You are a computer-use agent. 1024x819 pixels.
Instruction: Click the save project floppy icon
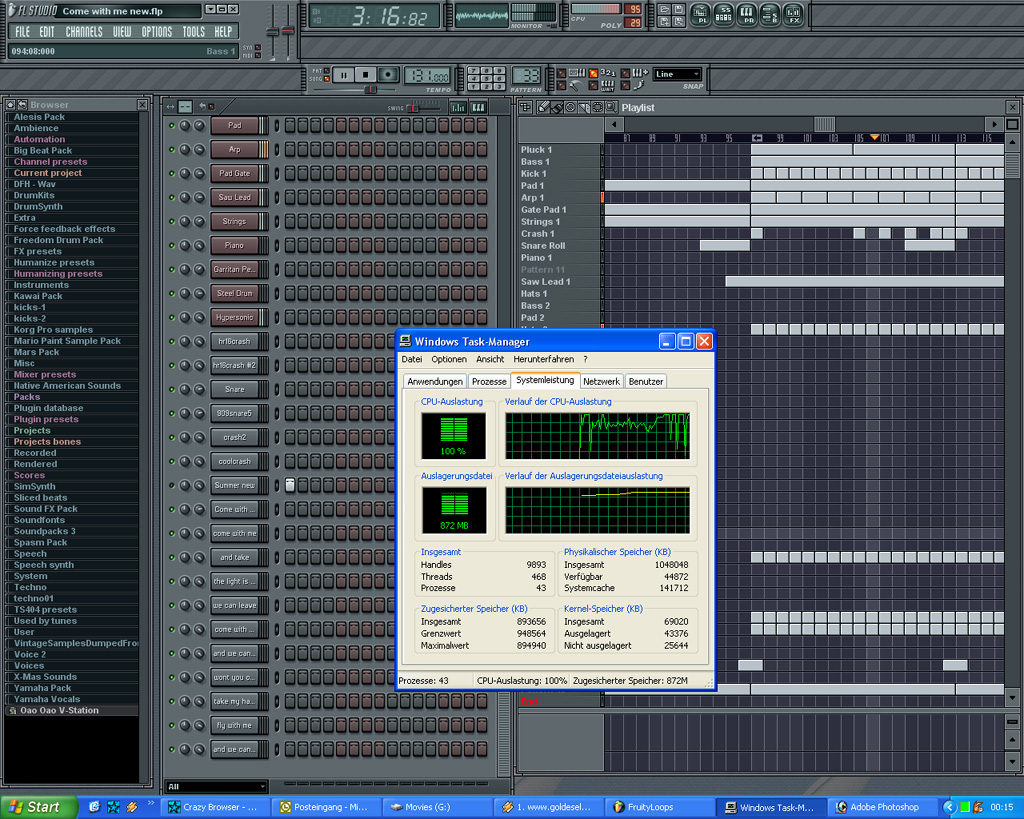[x=679, y=9]
